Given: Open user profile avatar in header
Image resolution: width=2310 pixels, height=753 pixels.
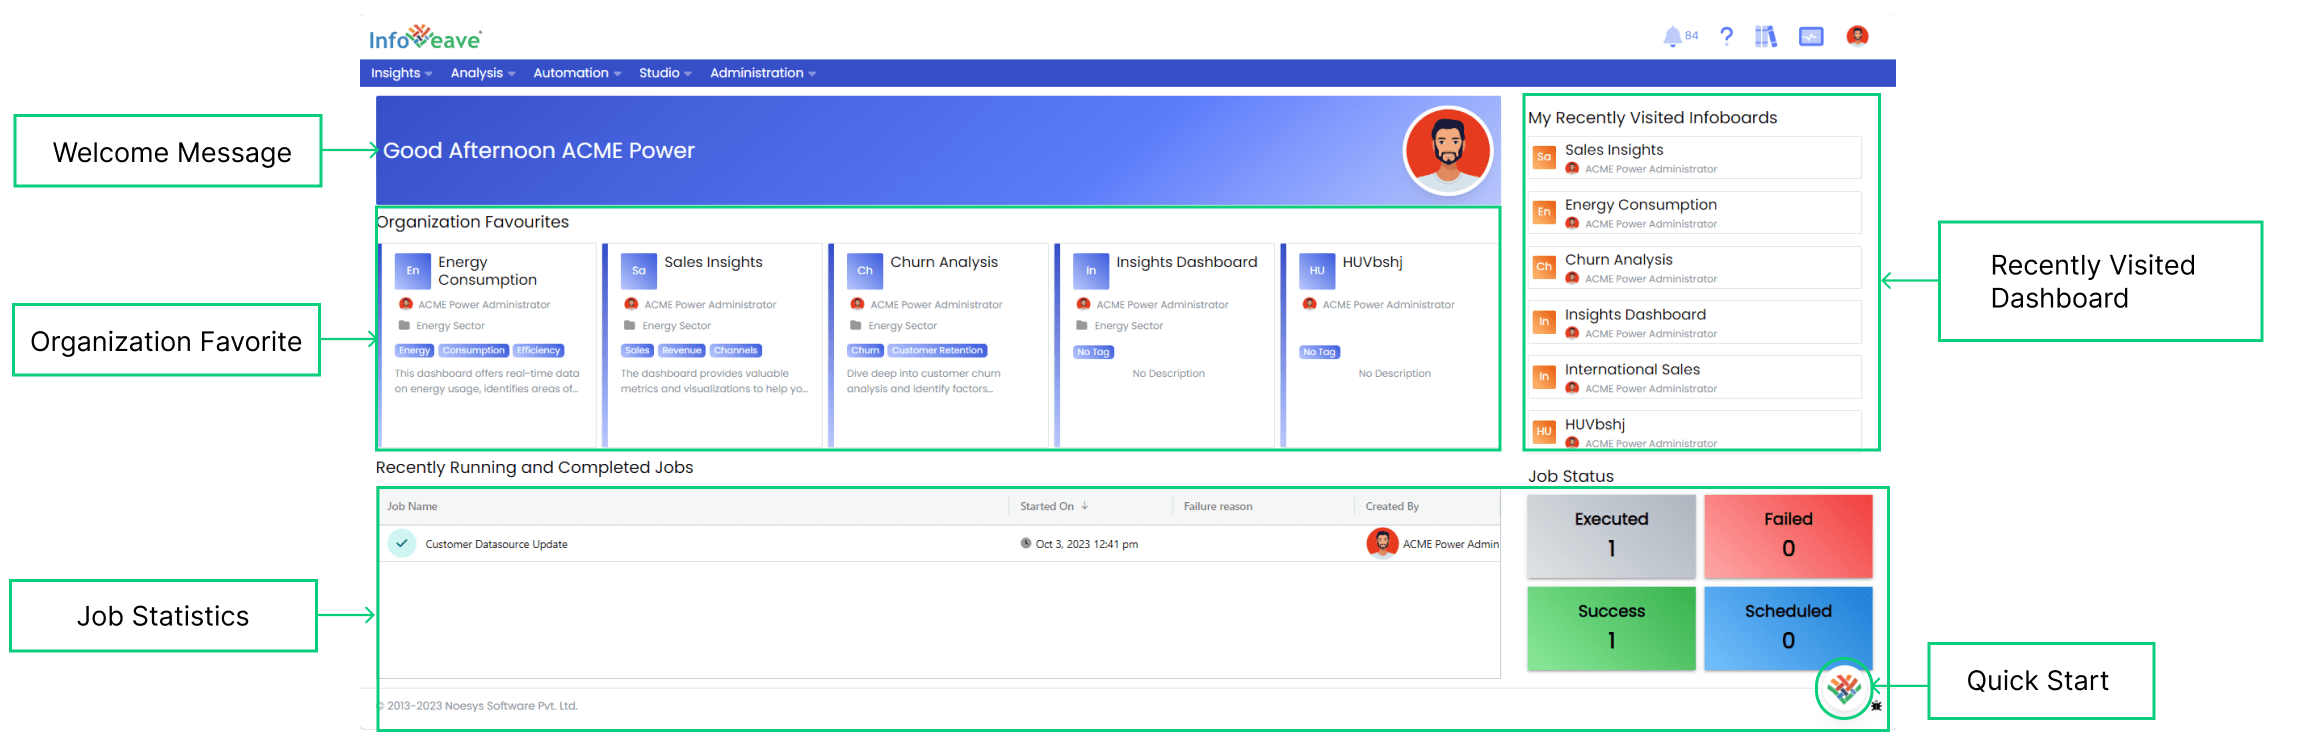Looking at the screenshot, I should point(1857,36).
